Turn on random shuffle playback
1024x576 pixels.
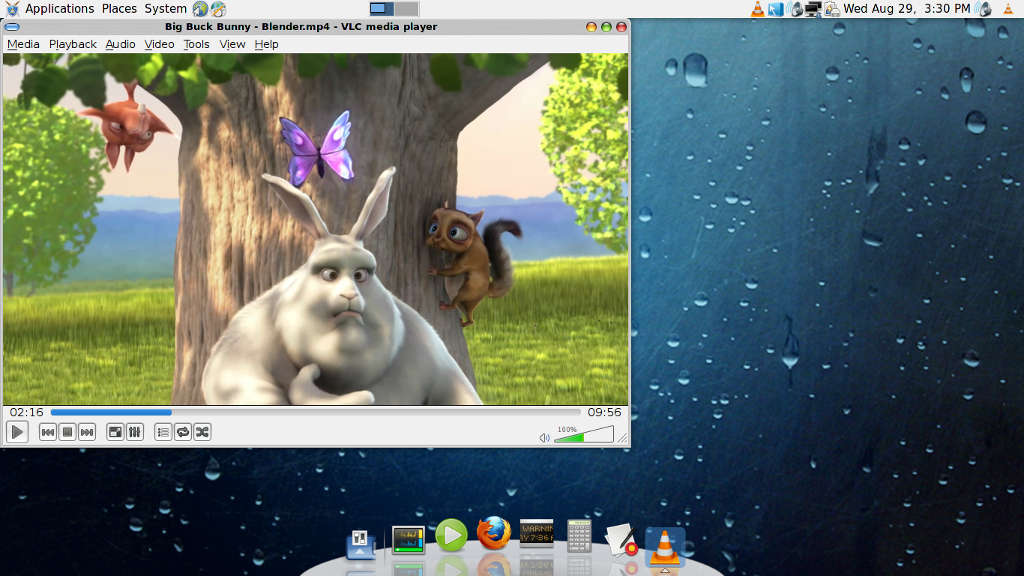[202, 431]
